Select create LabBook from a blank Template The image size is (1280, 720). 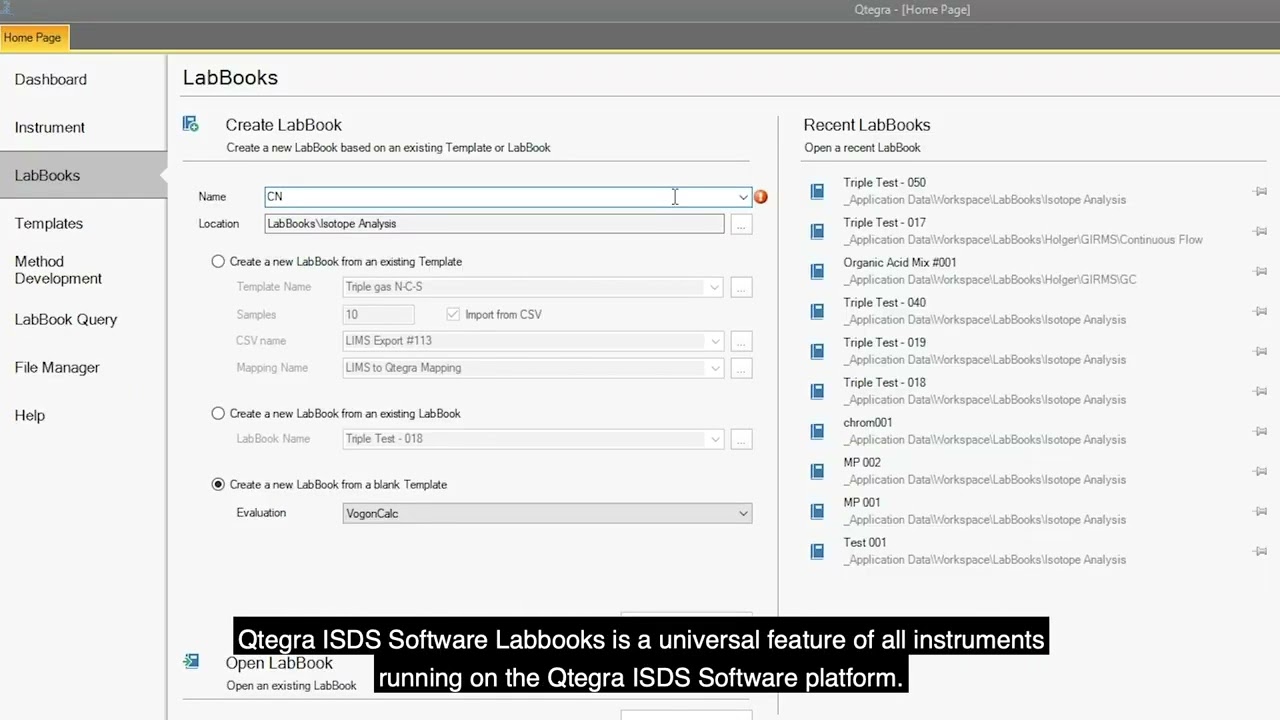point(218,484)
